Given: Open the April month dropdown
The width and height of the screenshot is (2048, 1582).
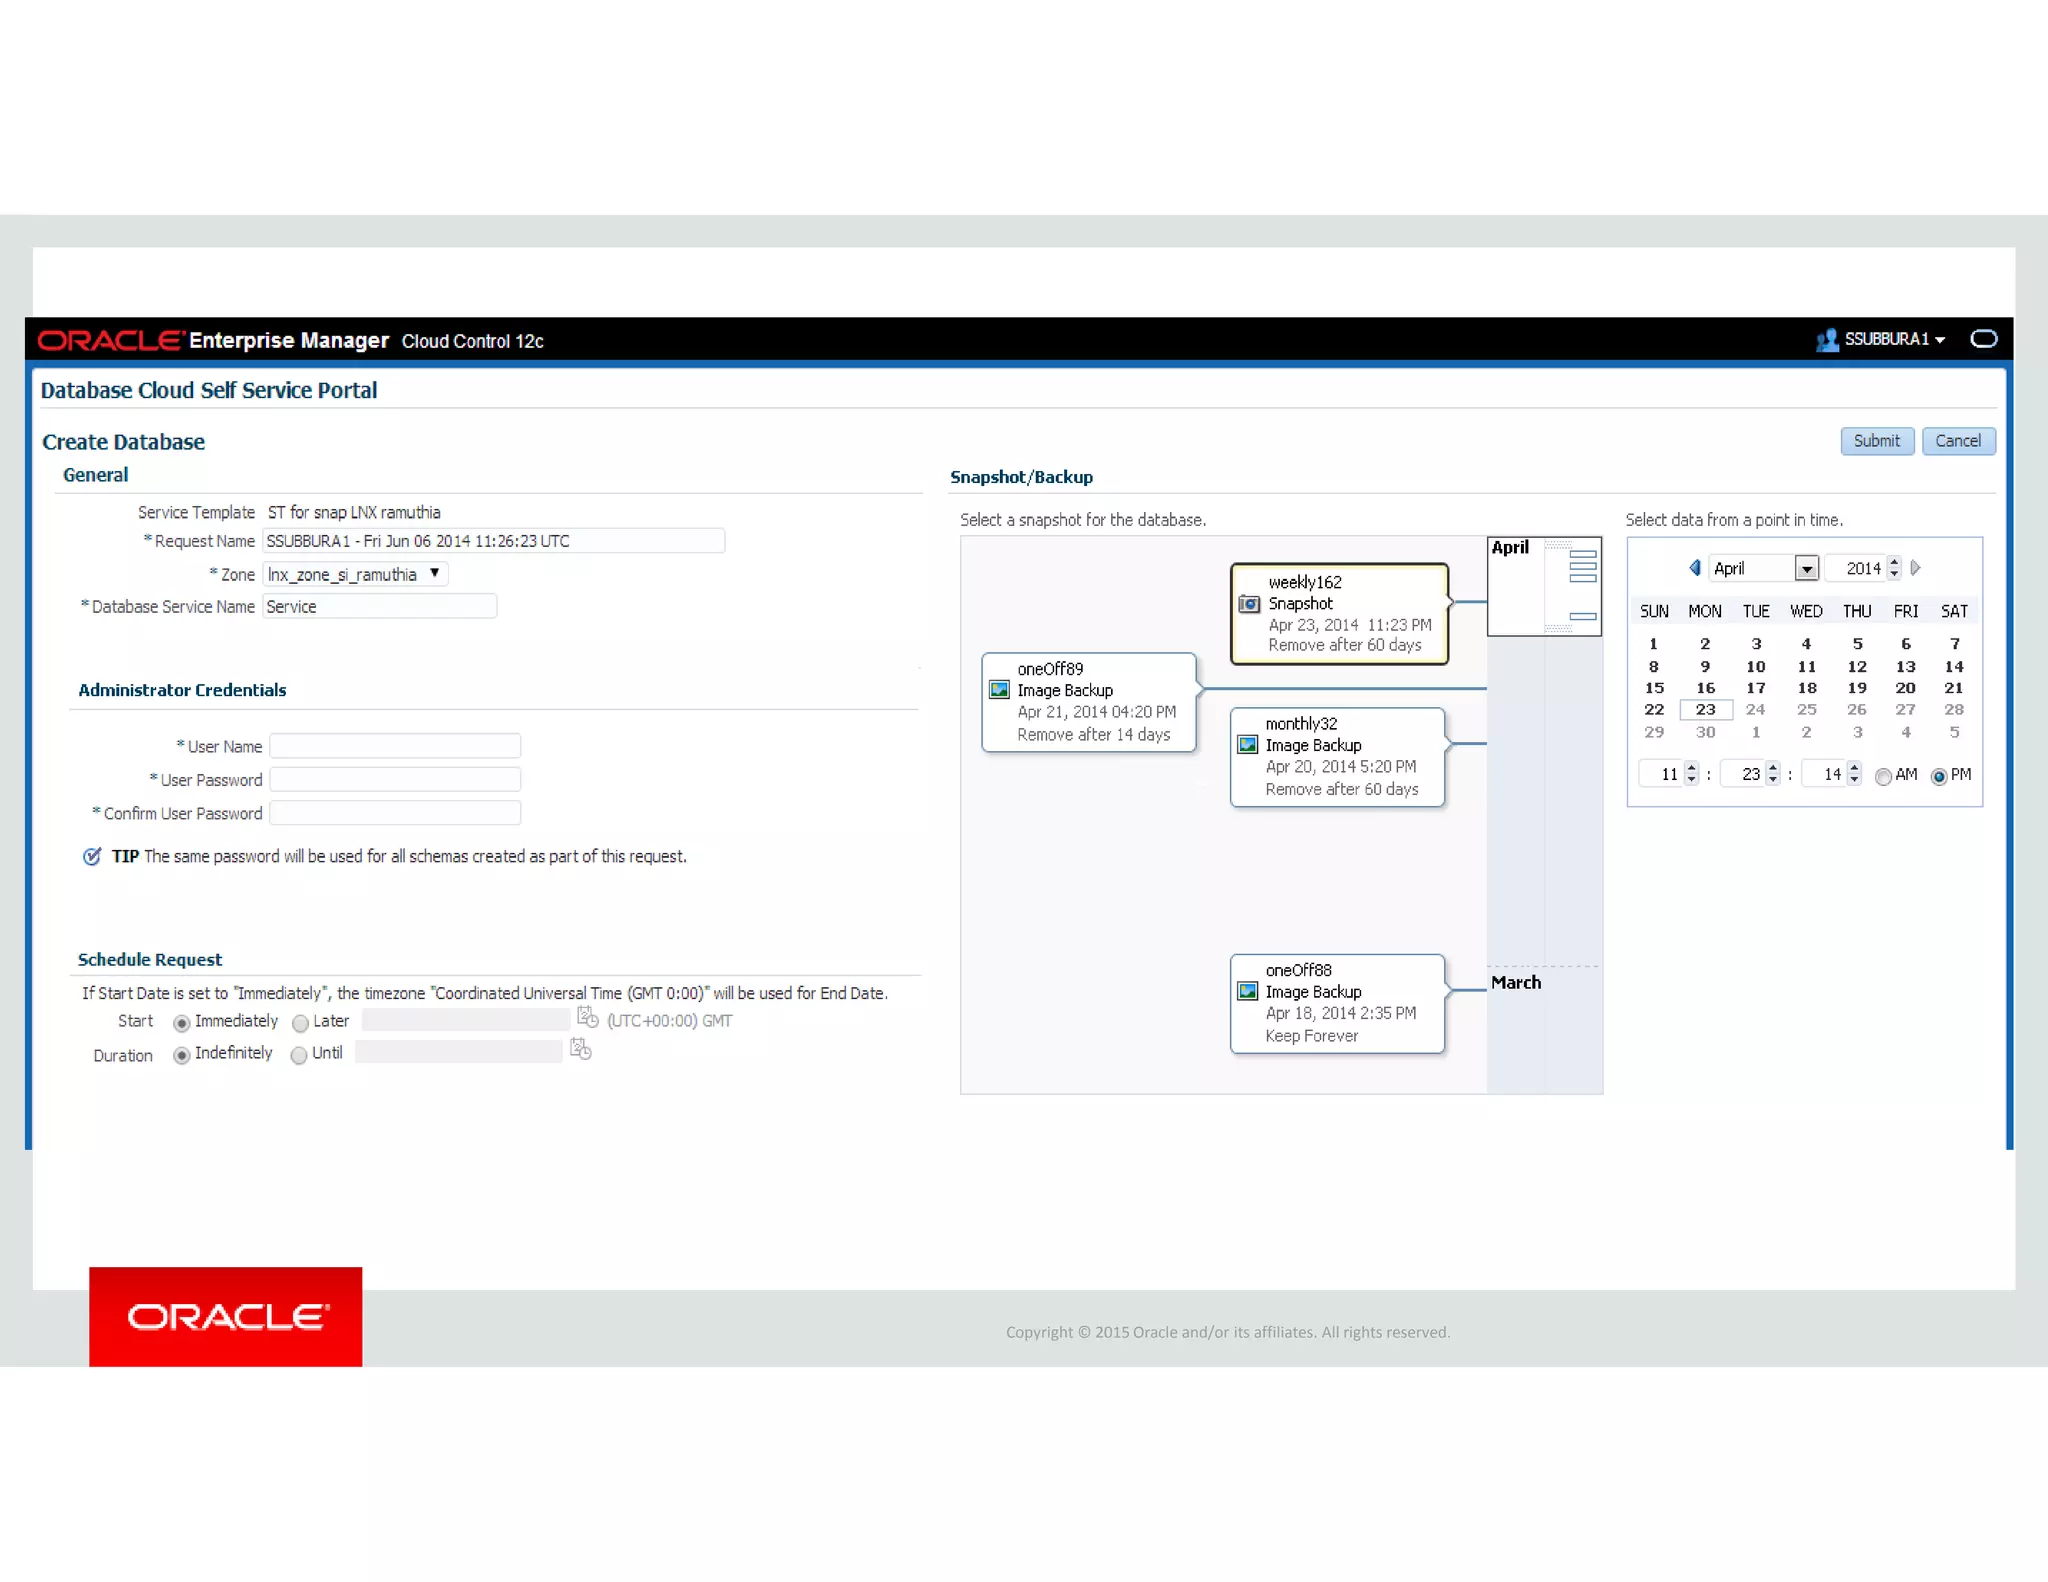Looking at the screenshot, I should click(1805, 569).
